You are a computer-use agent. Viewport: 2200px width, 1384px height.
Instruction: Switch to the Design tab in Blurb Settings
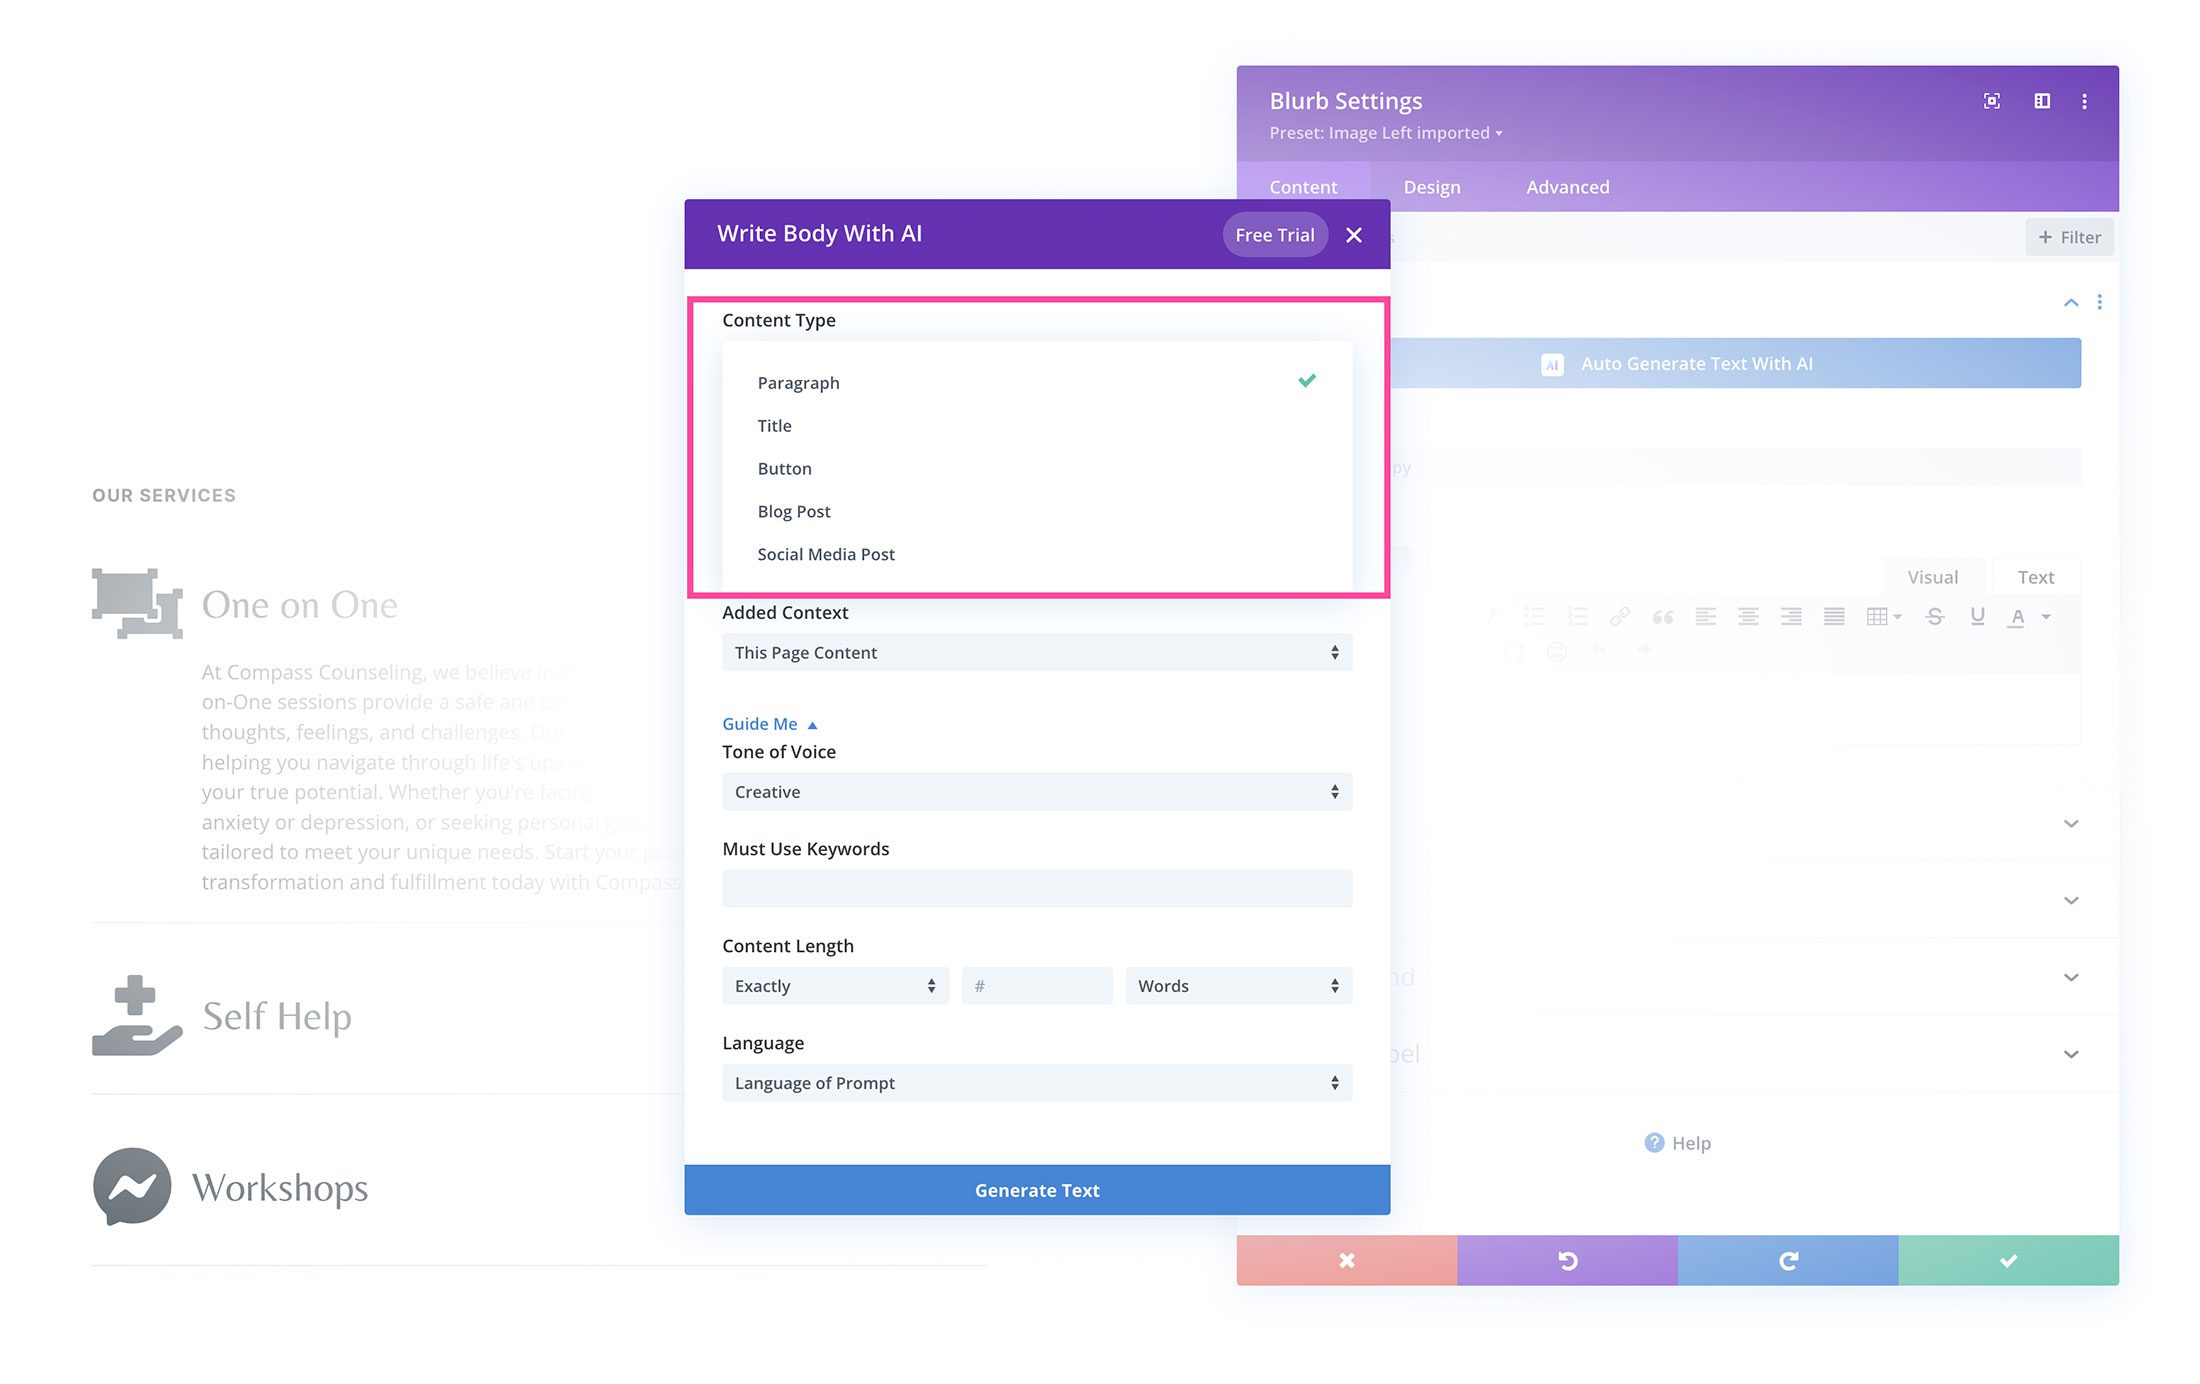coord(1432,185)
